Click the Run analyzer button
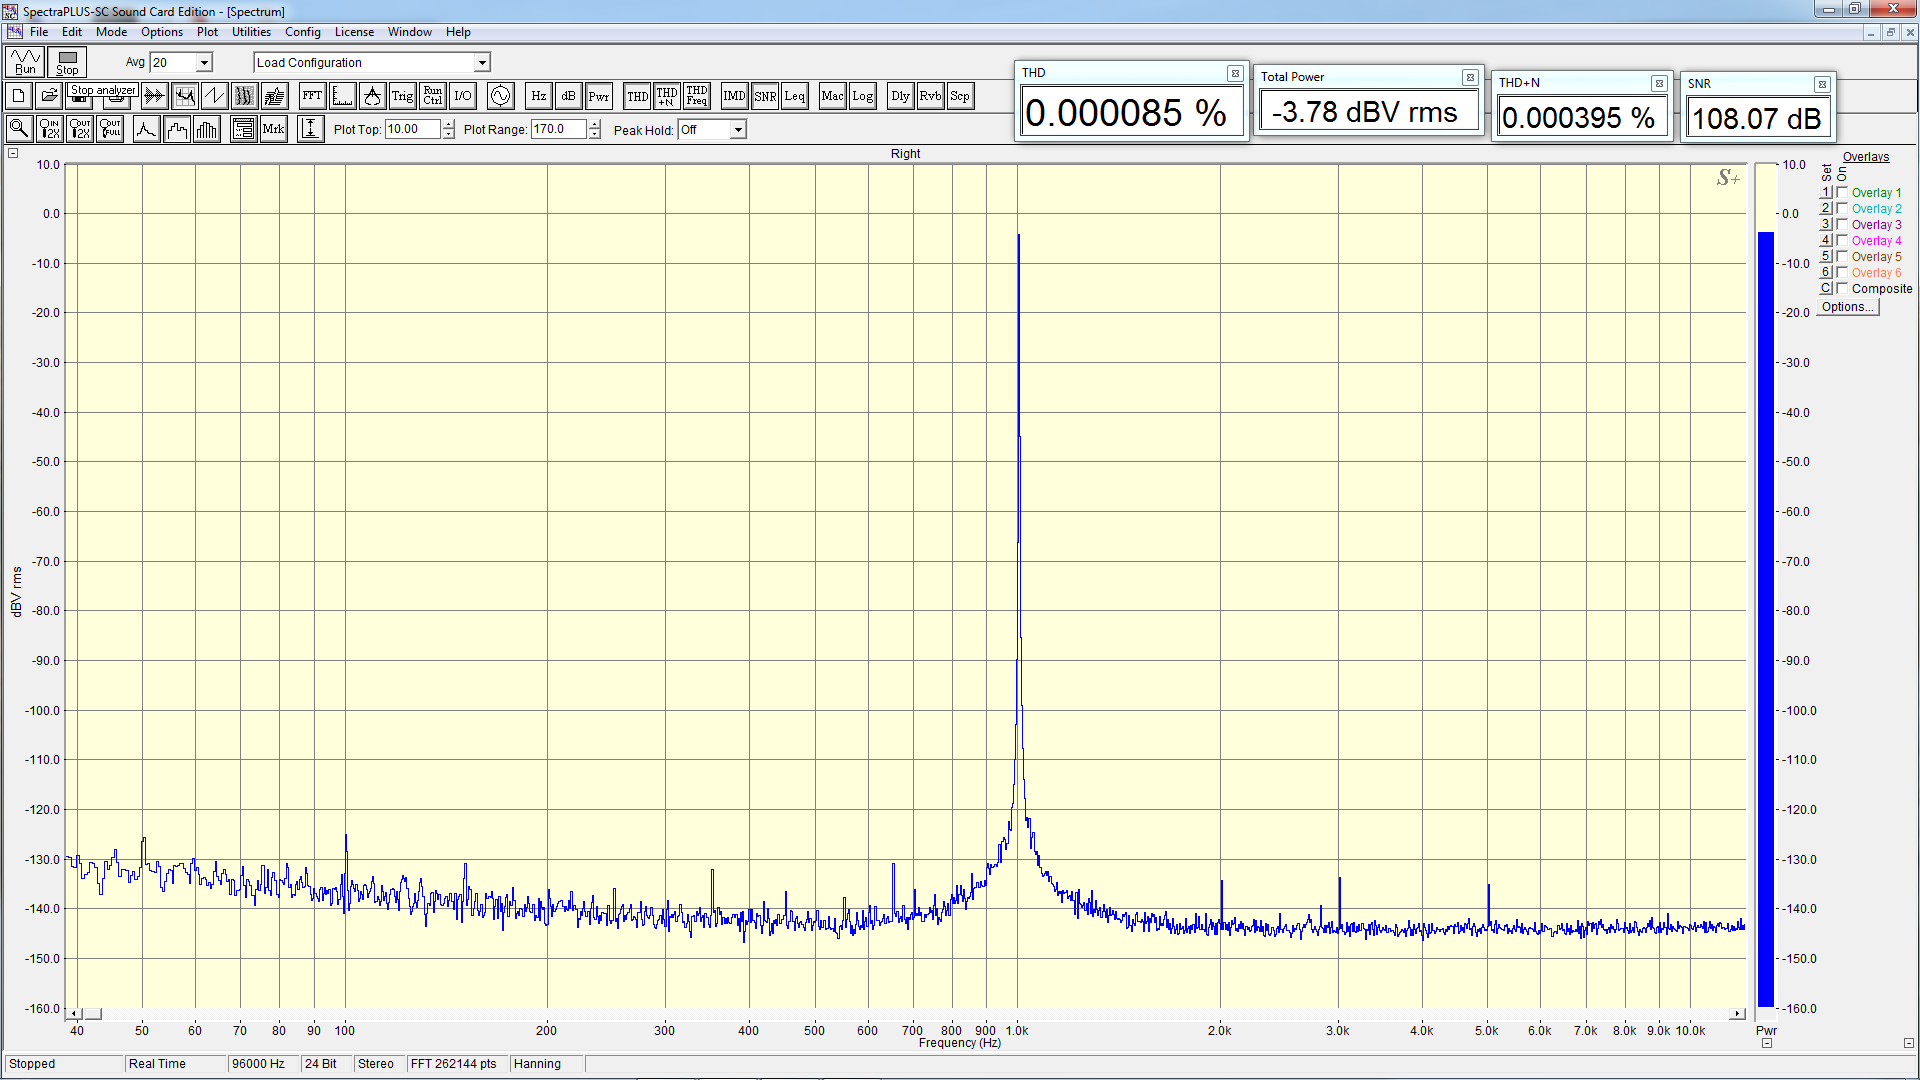Image resolution: width=1920 pixels, height=1080 pixels. pos(25,62)
